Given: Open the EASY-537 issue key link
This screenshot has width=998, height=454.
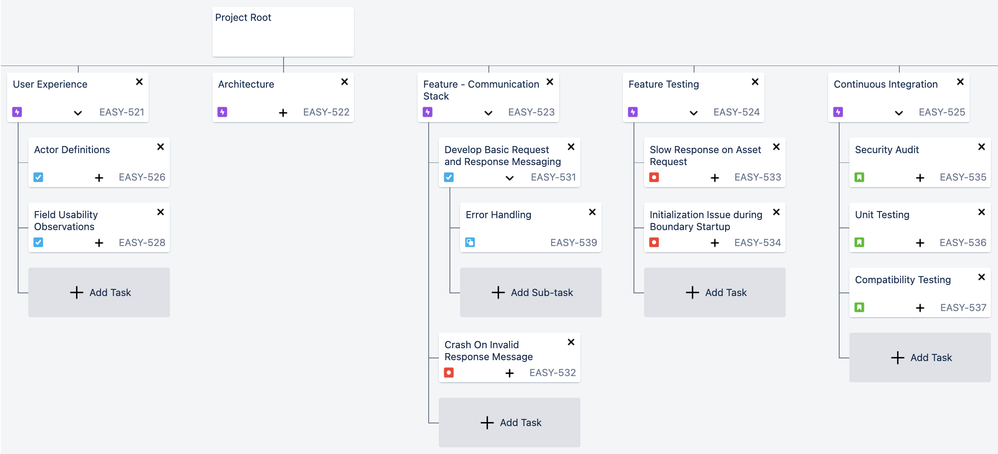Looking at the screenshot, I should pyautogui.click(x=963, y=308).
